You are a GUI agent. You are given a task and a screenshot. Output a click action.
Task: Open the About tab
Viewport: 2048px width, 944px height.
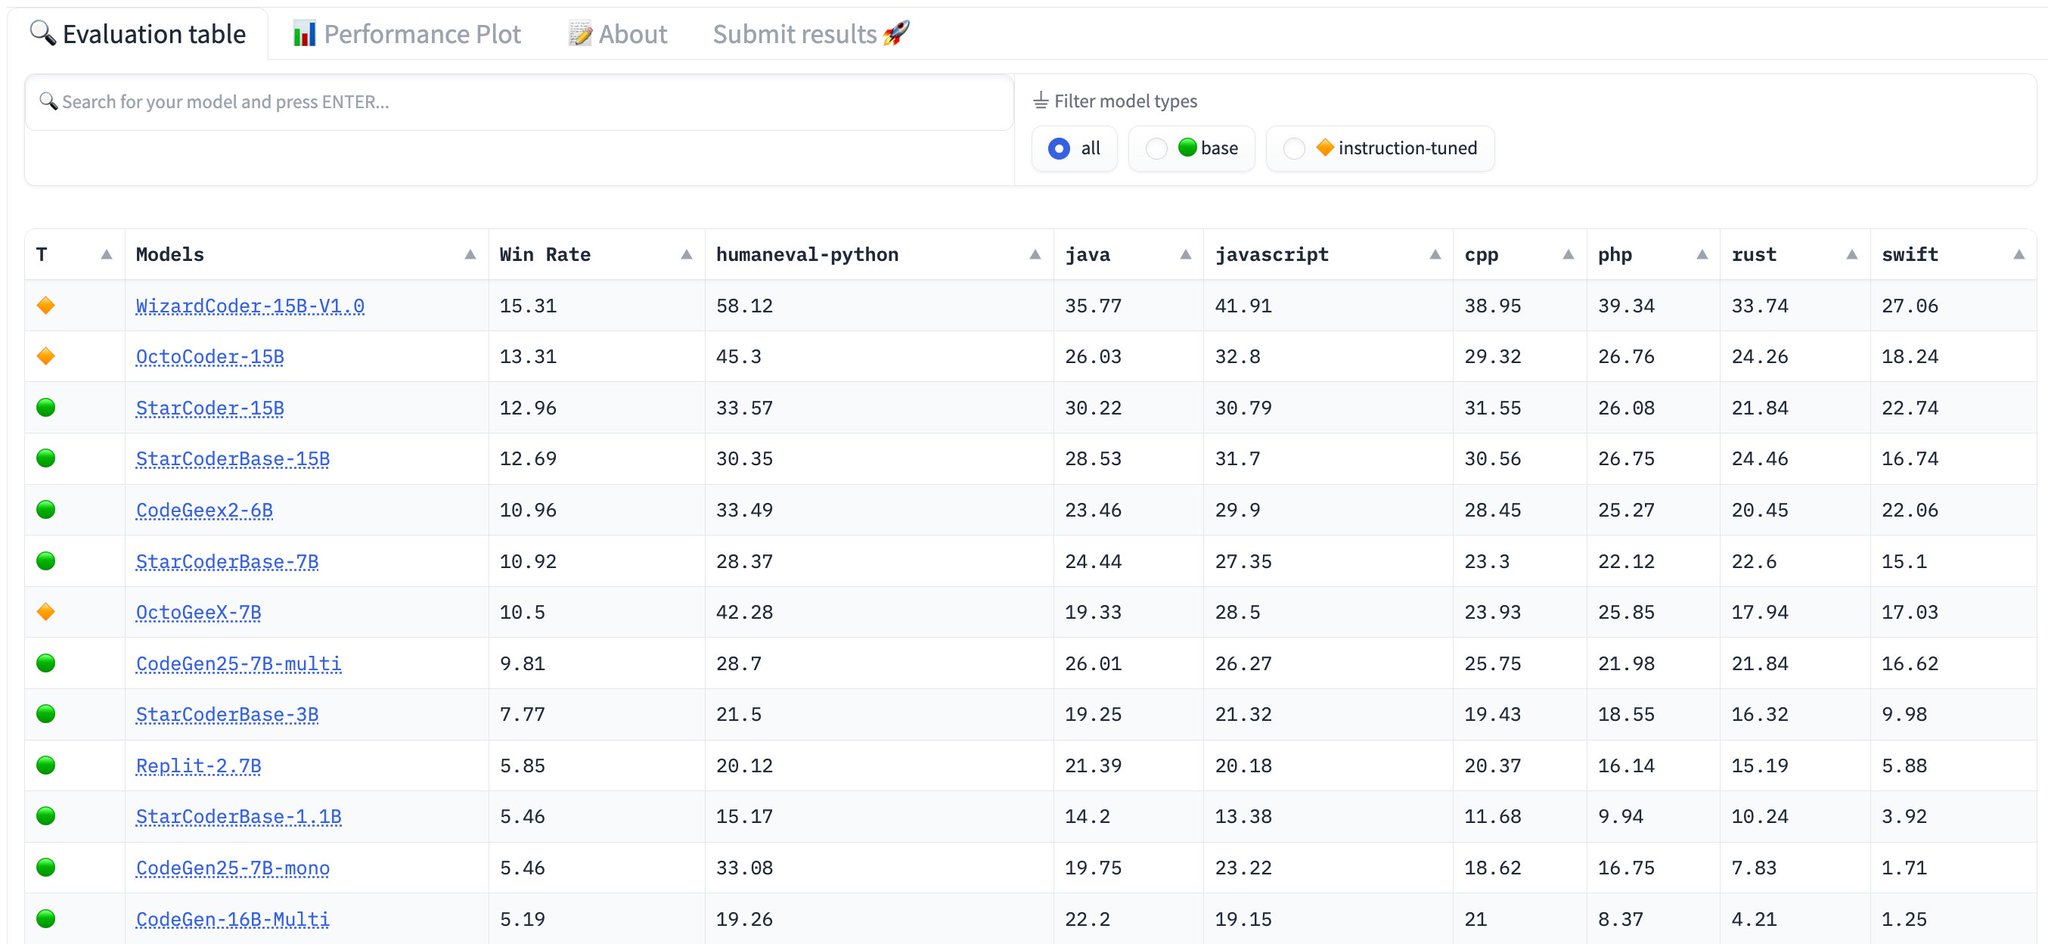click(618, 34)
